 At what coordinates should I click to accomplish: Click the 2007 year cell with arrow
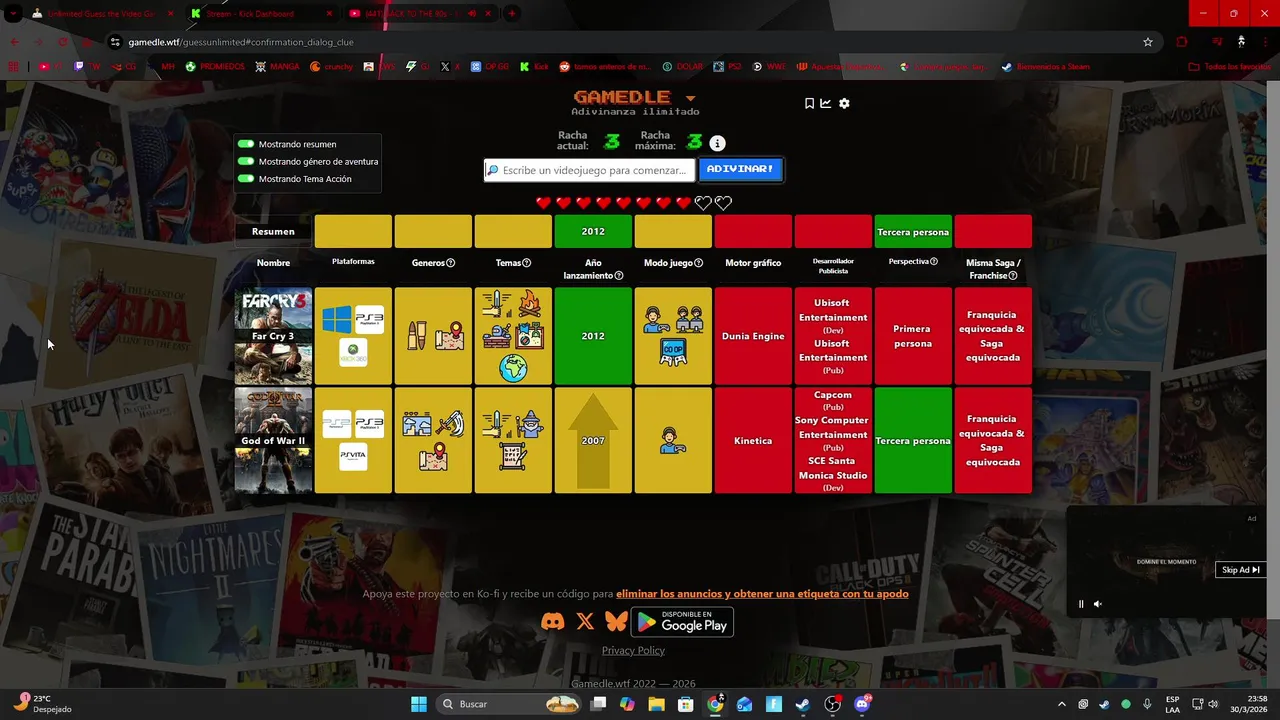click(593, 441)
